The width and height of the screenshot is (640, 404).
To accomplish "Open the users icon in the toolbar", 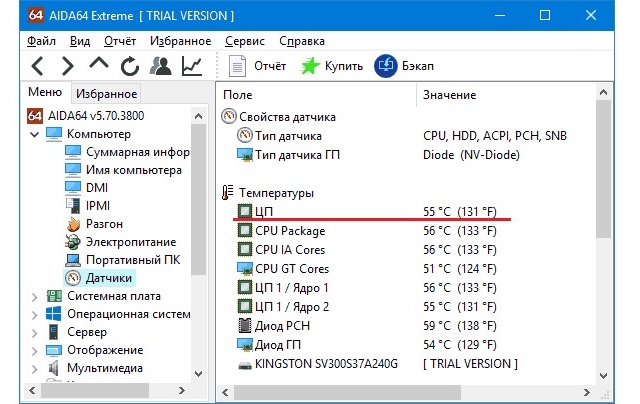I will coord(160,66).
